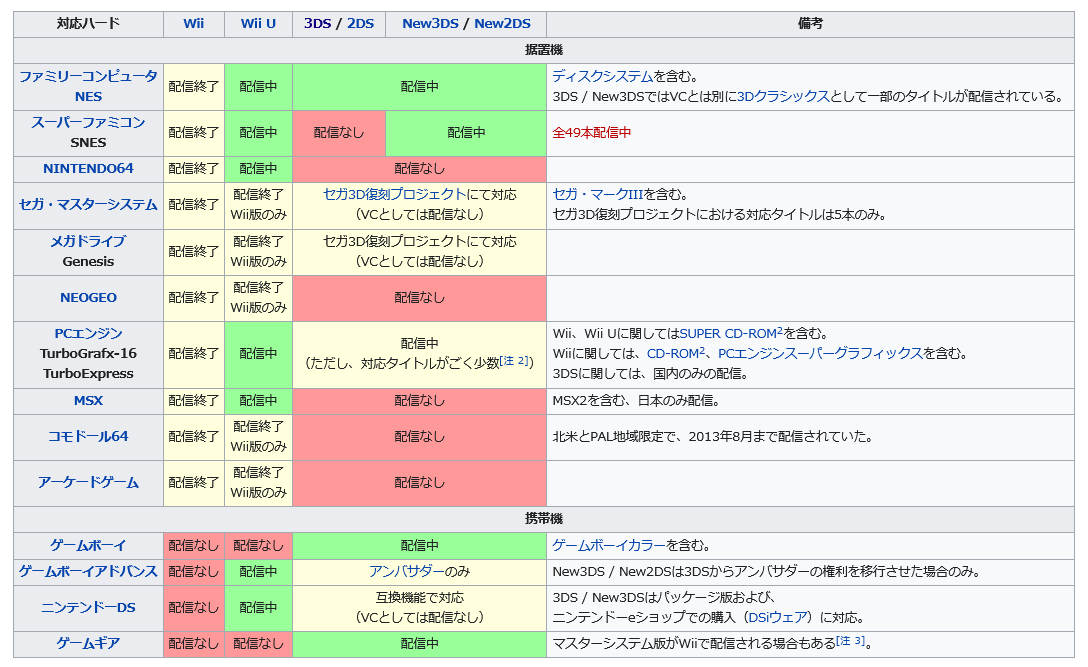
Task: Open the Wii U column header link
Action: 258,24
